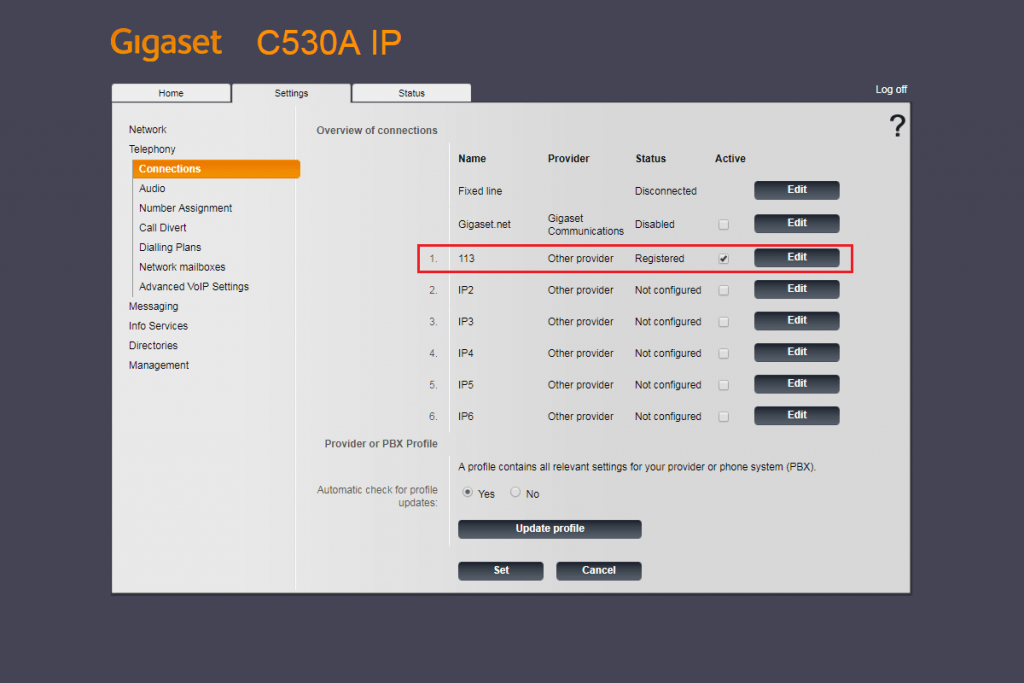The width and height of the screenshot is (1024, 683).
Task: Edit the IP6 connection
Action: point(797,415)
